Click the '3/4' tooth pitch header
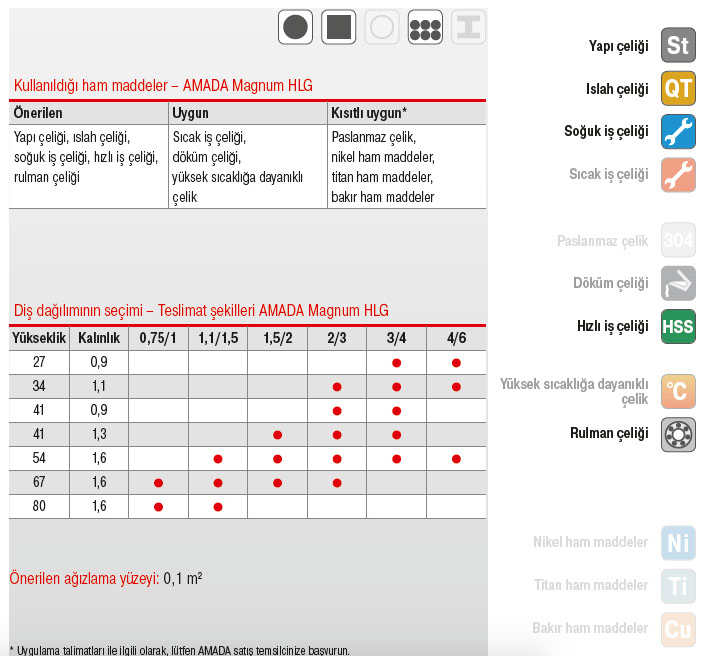The image size is (714, 660). point(397,338)
